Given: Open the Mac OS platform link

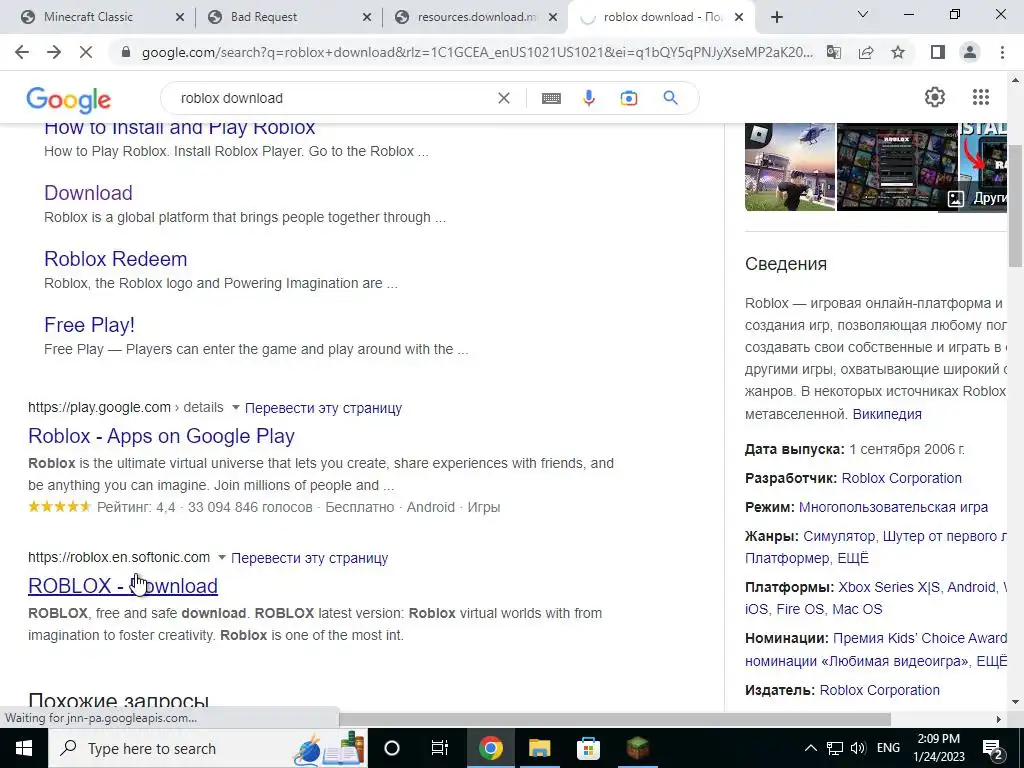Looking at the screenshot, I should tap(857, 609).
